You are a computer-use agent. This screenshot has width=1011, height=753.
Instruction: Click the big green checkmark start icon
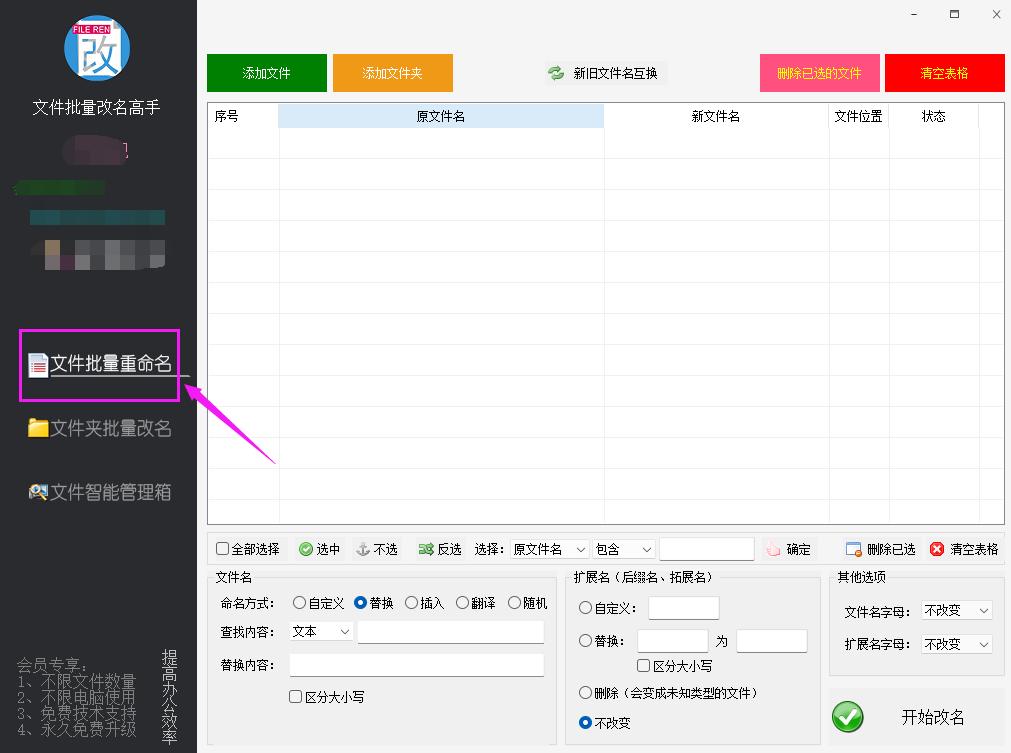coord(847,717)
